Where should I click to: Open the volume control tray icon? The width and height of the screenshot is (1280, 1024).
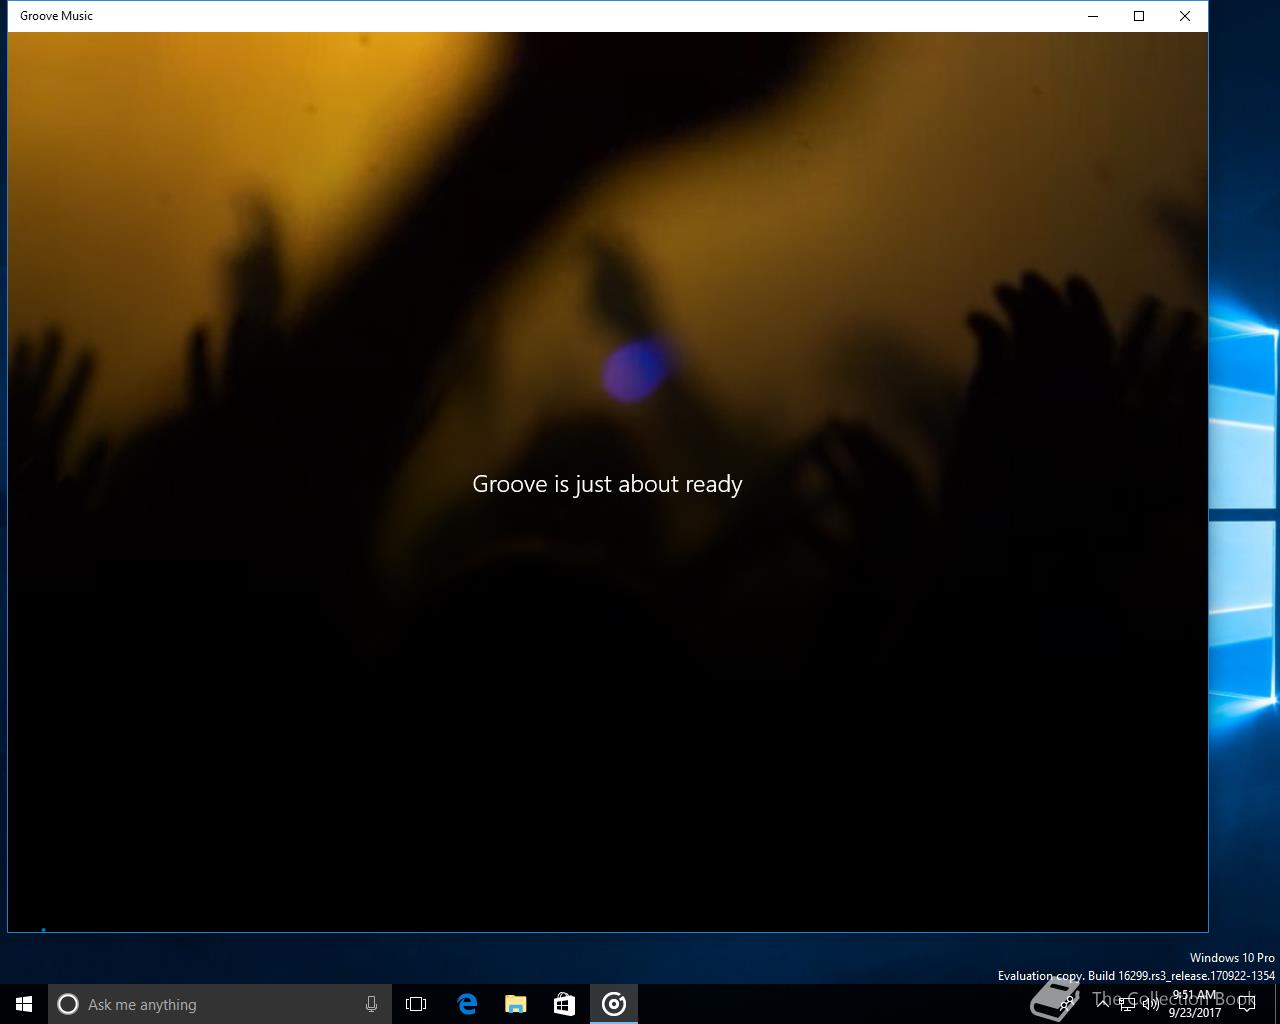click(1151, 1004)
